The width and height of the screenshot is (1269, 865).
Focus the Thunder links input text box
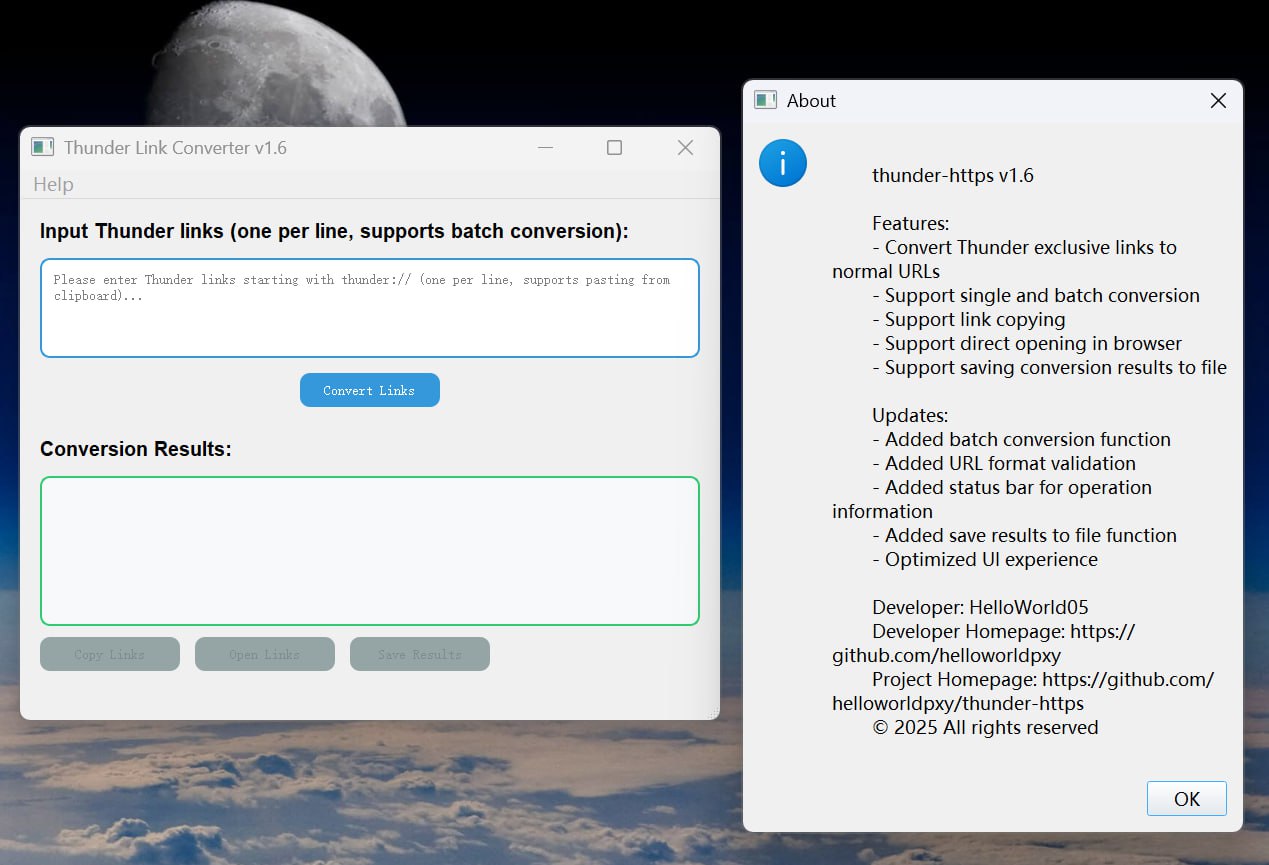(x=369, y=320)
